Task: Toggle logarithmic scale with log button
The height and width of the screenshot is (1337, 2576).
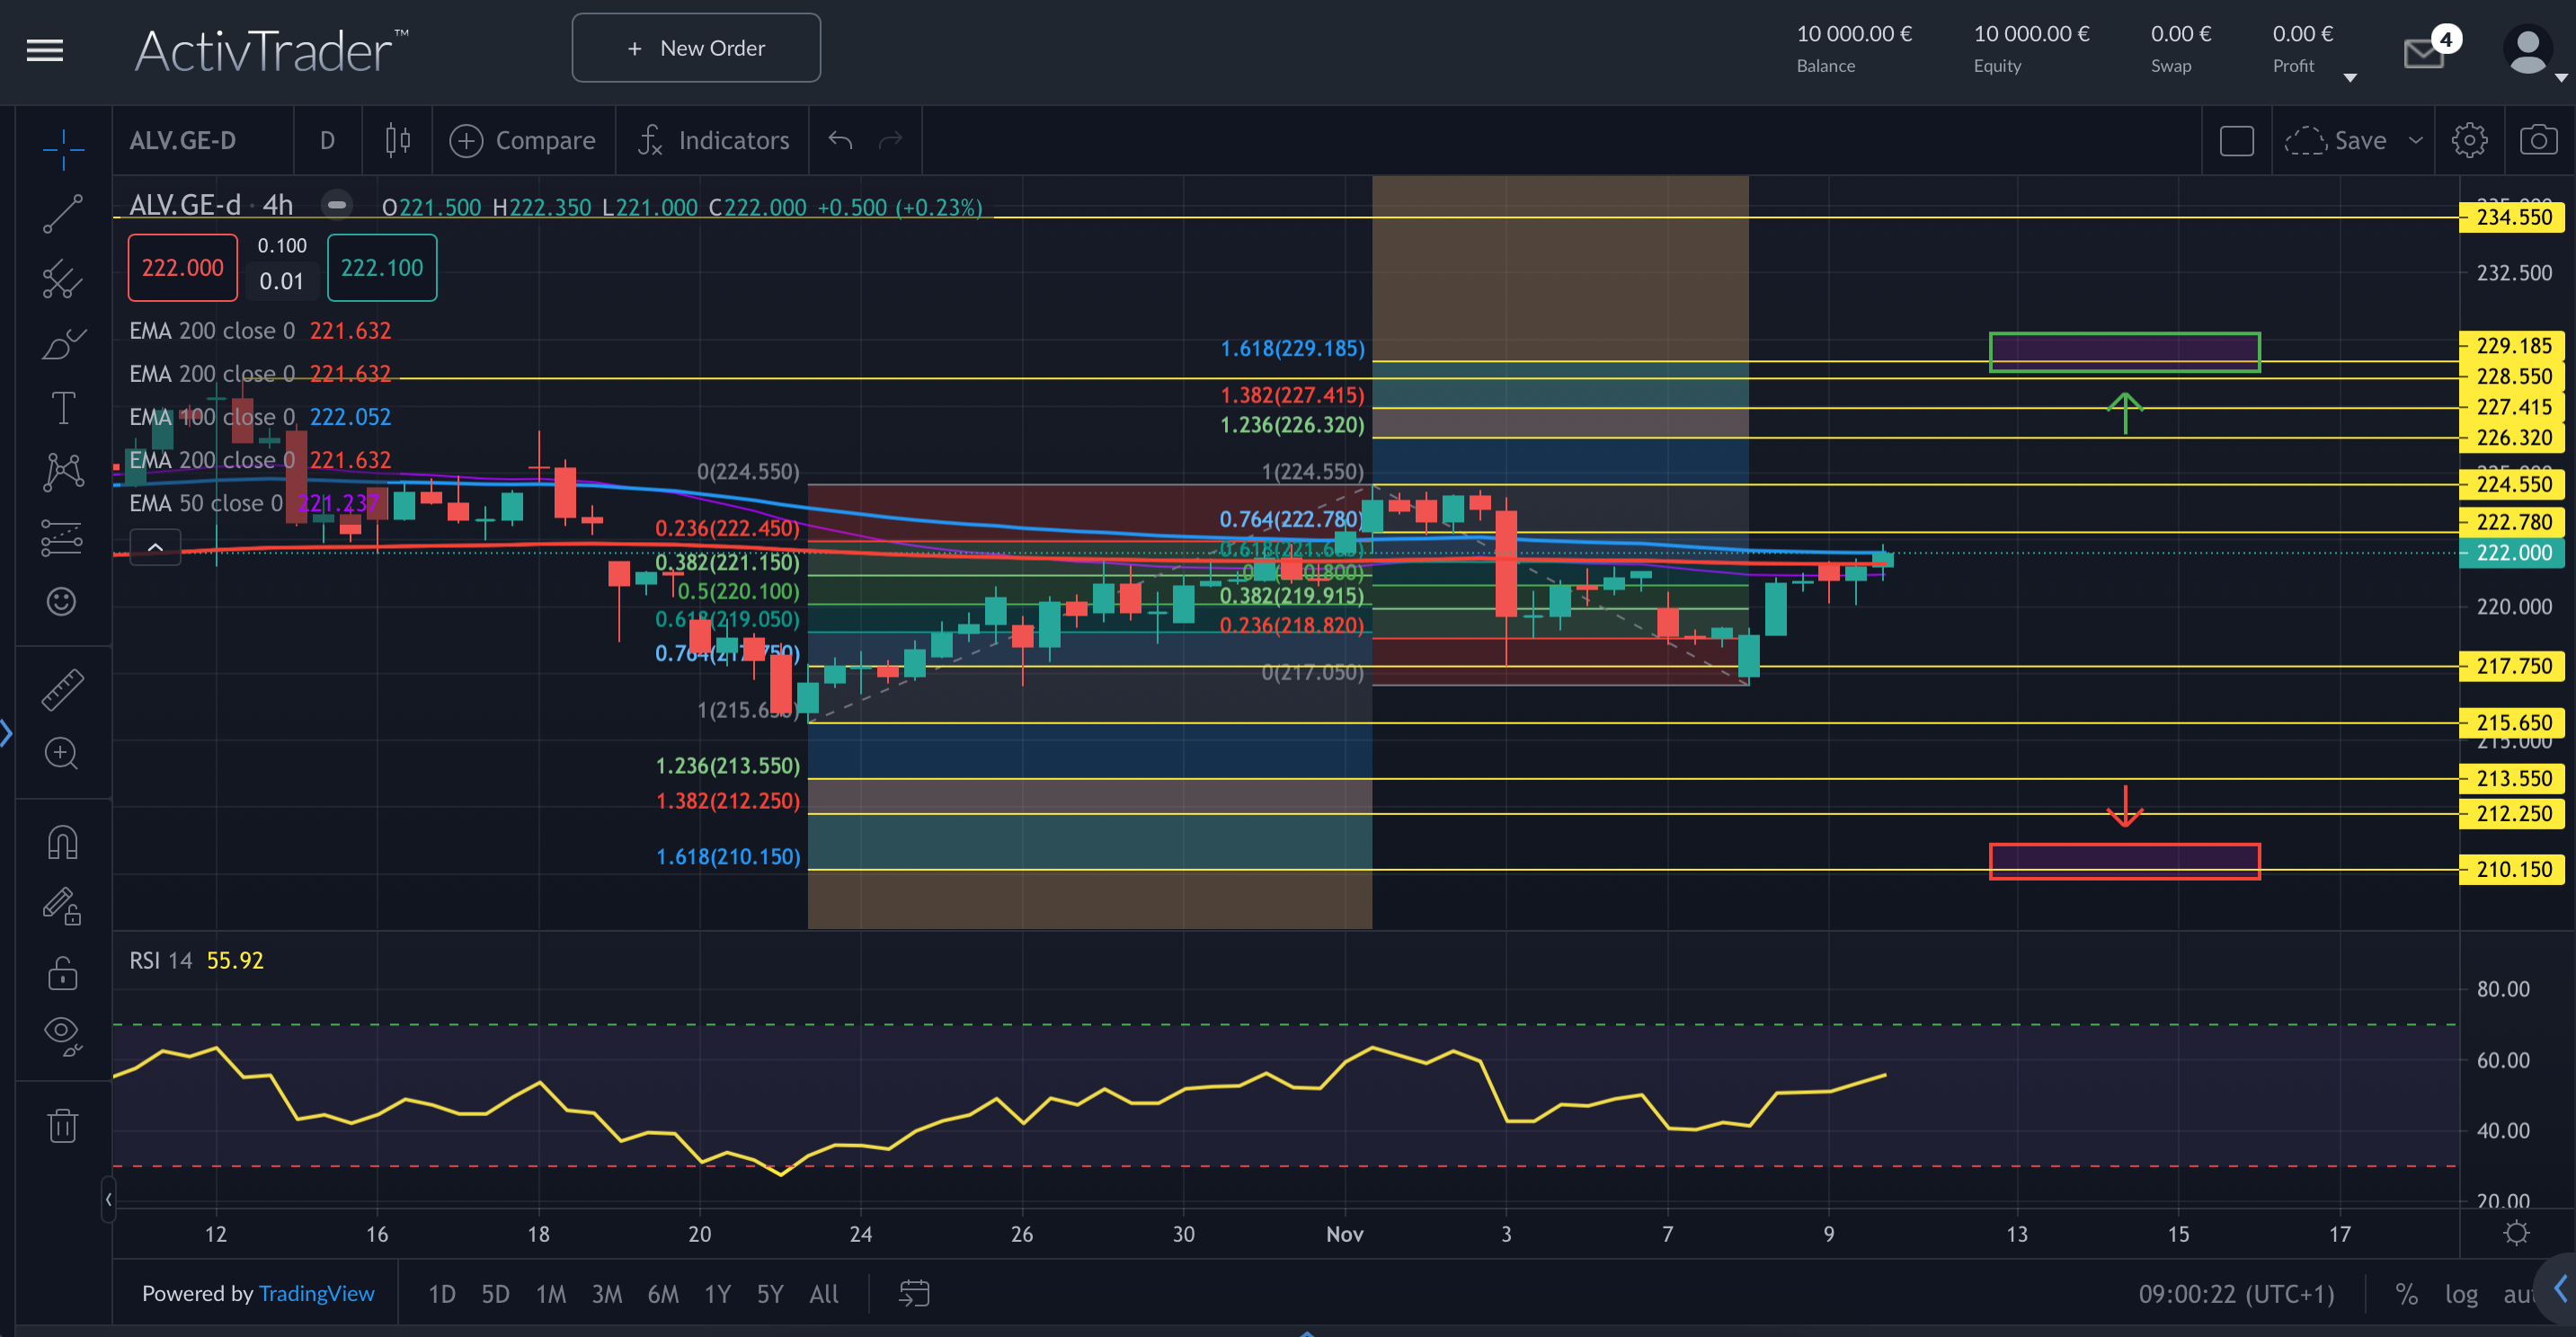Action: click(x=2461, y=1294)
